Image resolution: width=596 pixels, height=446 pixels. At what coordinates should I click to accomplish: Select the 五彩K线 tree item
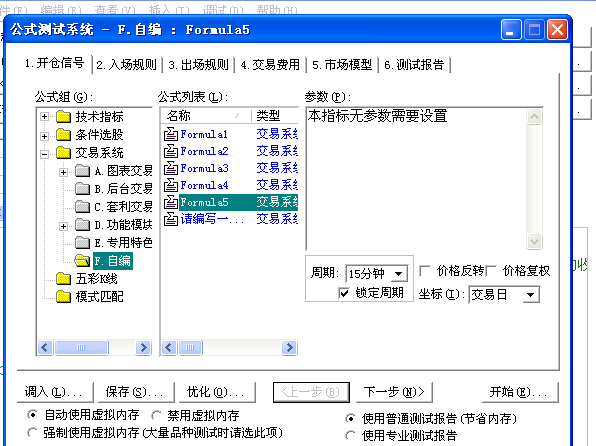click(97, 279)
